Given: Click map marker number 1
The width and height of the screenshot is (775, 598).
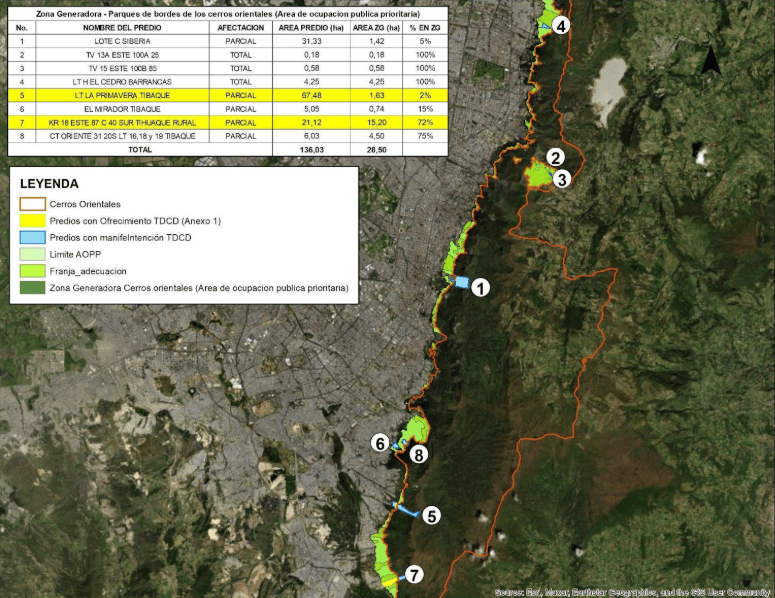Looking at the screenshot, I should click(480, 287).
